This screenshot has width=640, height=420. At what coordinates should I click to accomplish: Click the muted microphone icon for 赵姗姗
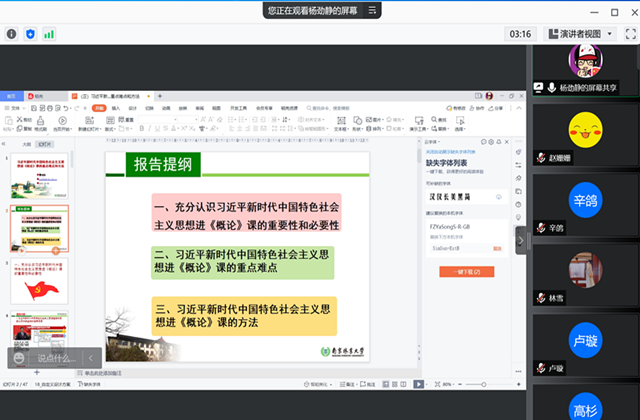[x=539, y=158]
